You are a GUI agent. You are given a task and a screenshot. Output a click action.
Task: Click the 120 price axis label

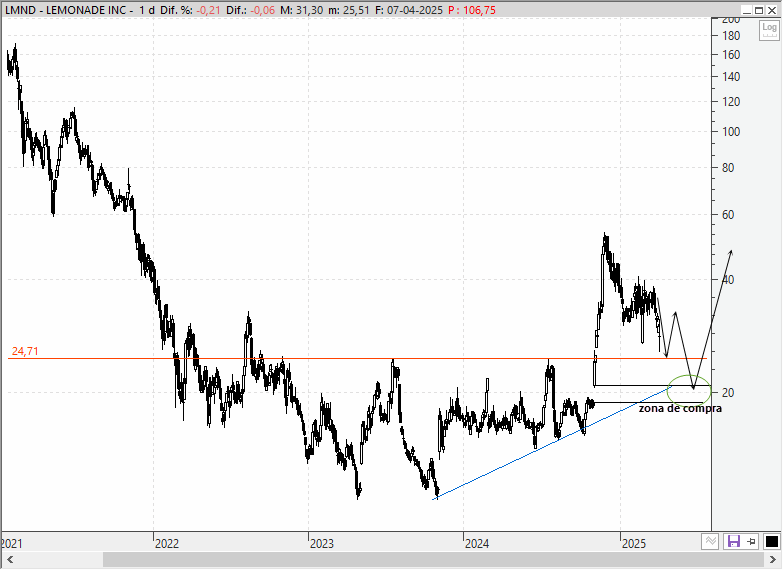click(x=731, y=102)
